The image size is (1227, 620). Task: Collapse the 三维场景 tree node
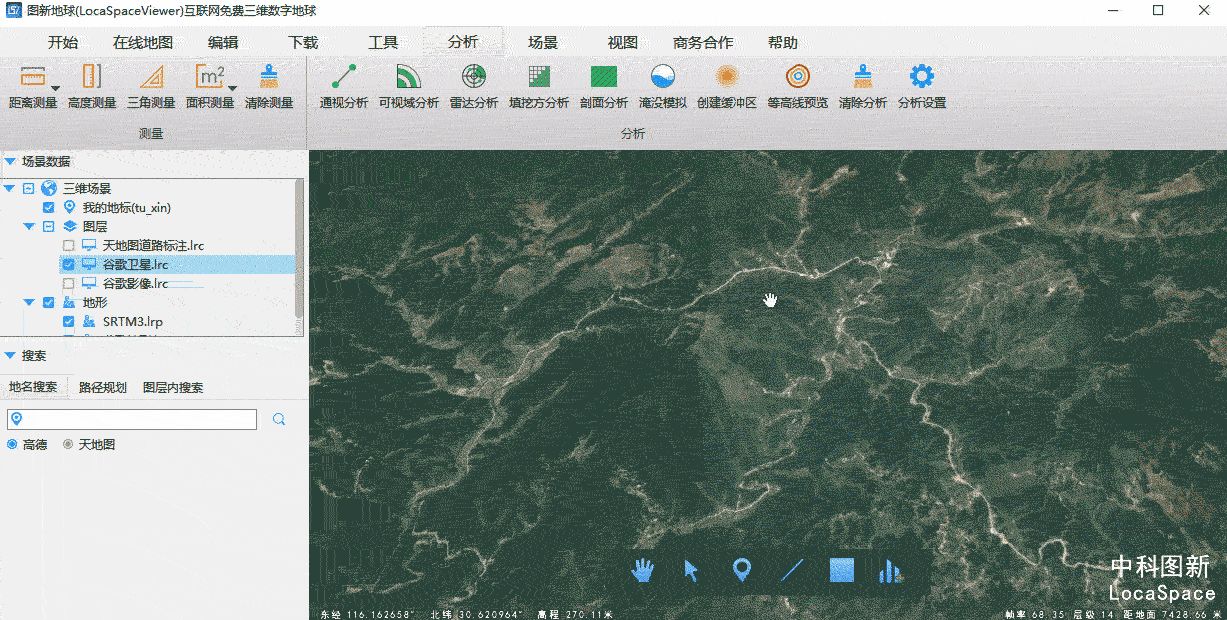pyautogui.click(x=9, y=188)
